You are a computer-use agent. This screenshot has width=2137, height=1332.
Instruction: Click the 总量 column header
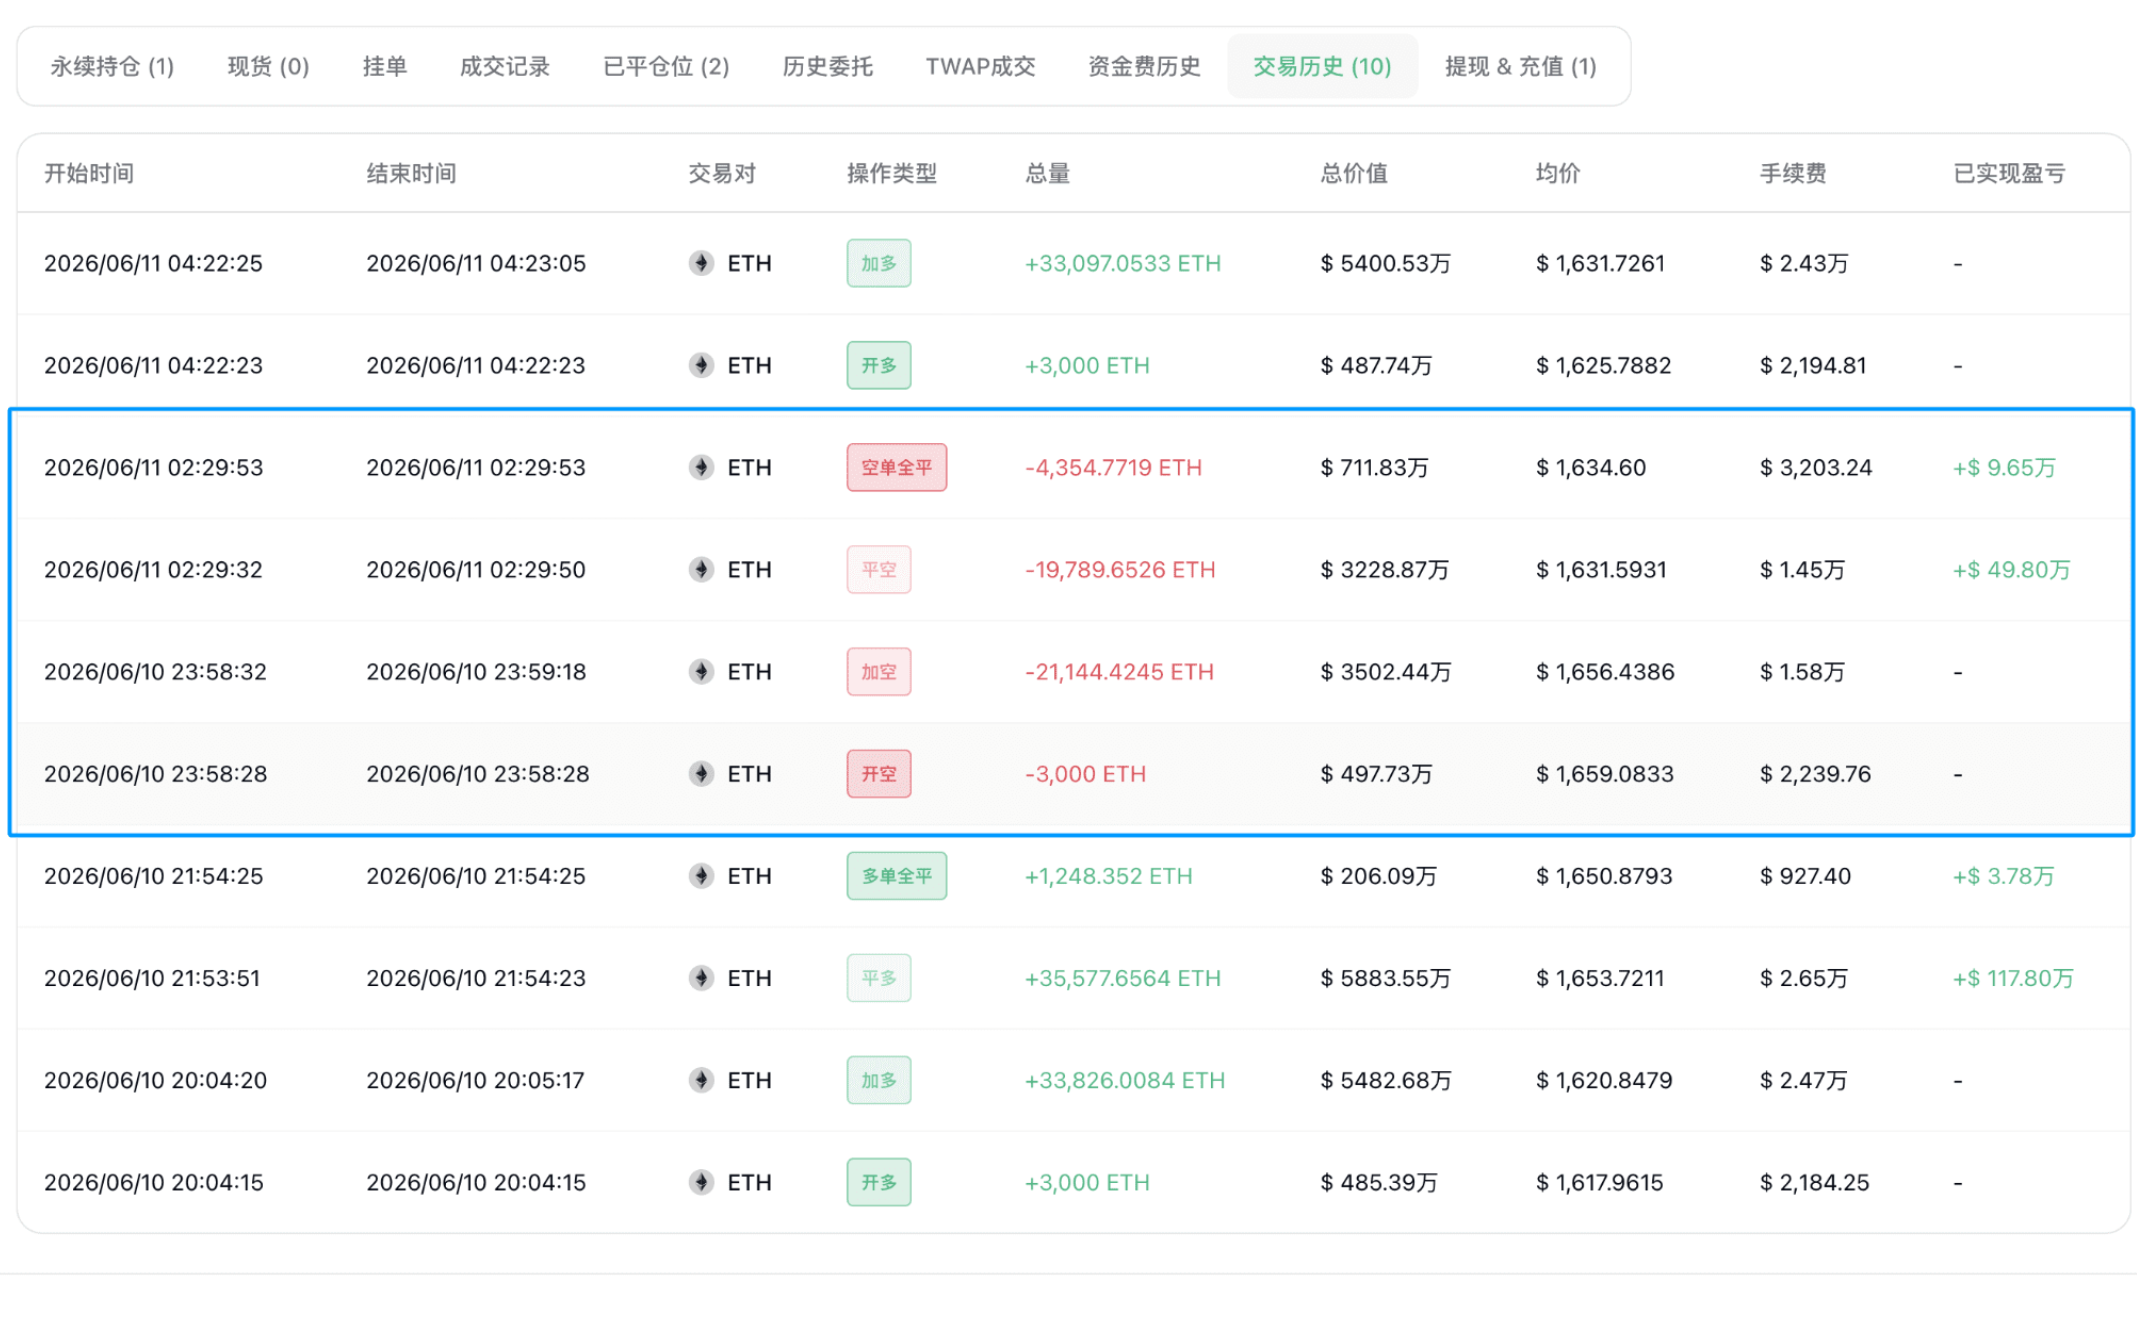tap(1047, 173)
